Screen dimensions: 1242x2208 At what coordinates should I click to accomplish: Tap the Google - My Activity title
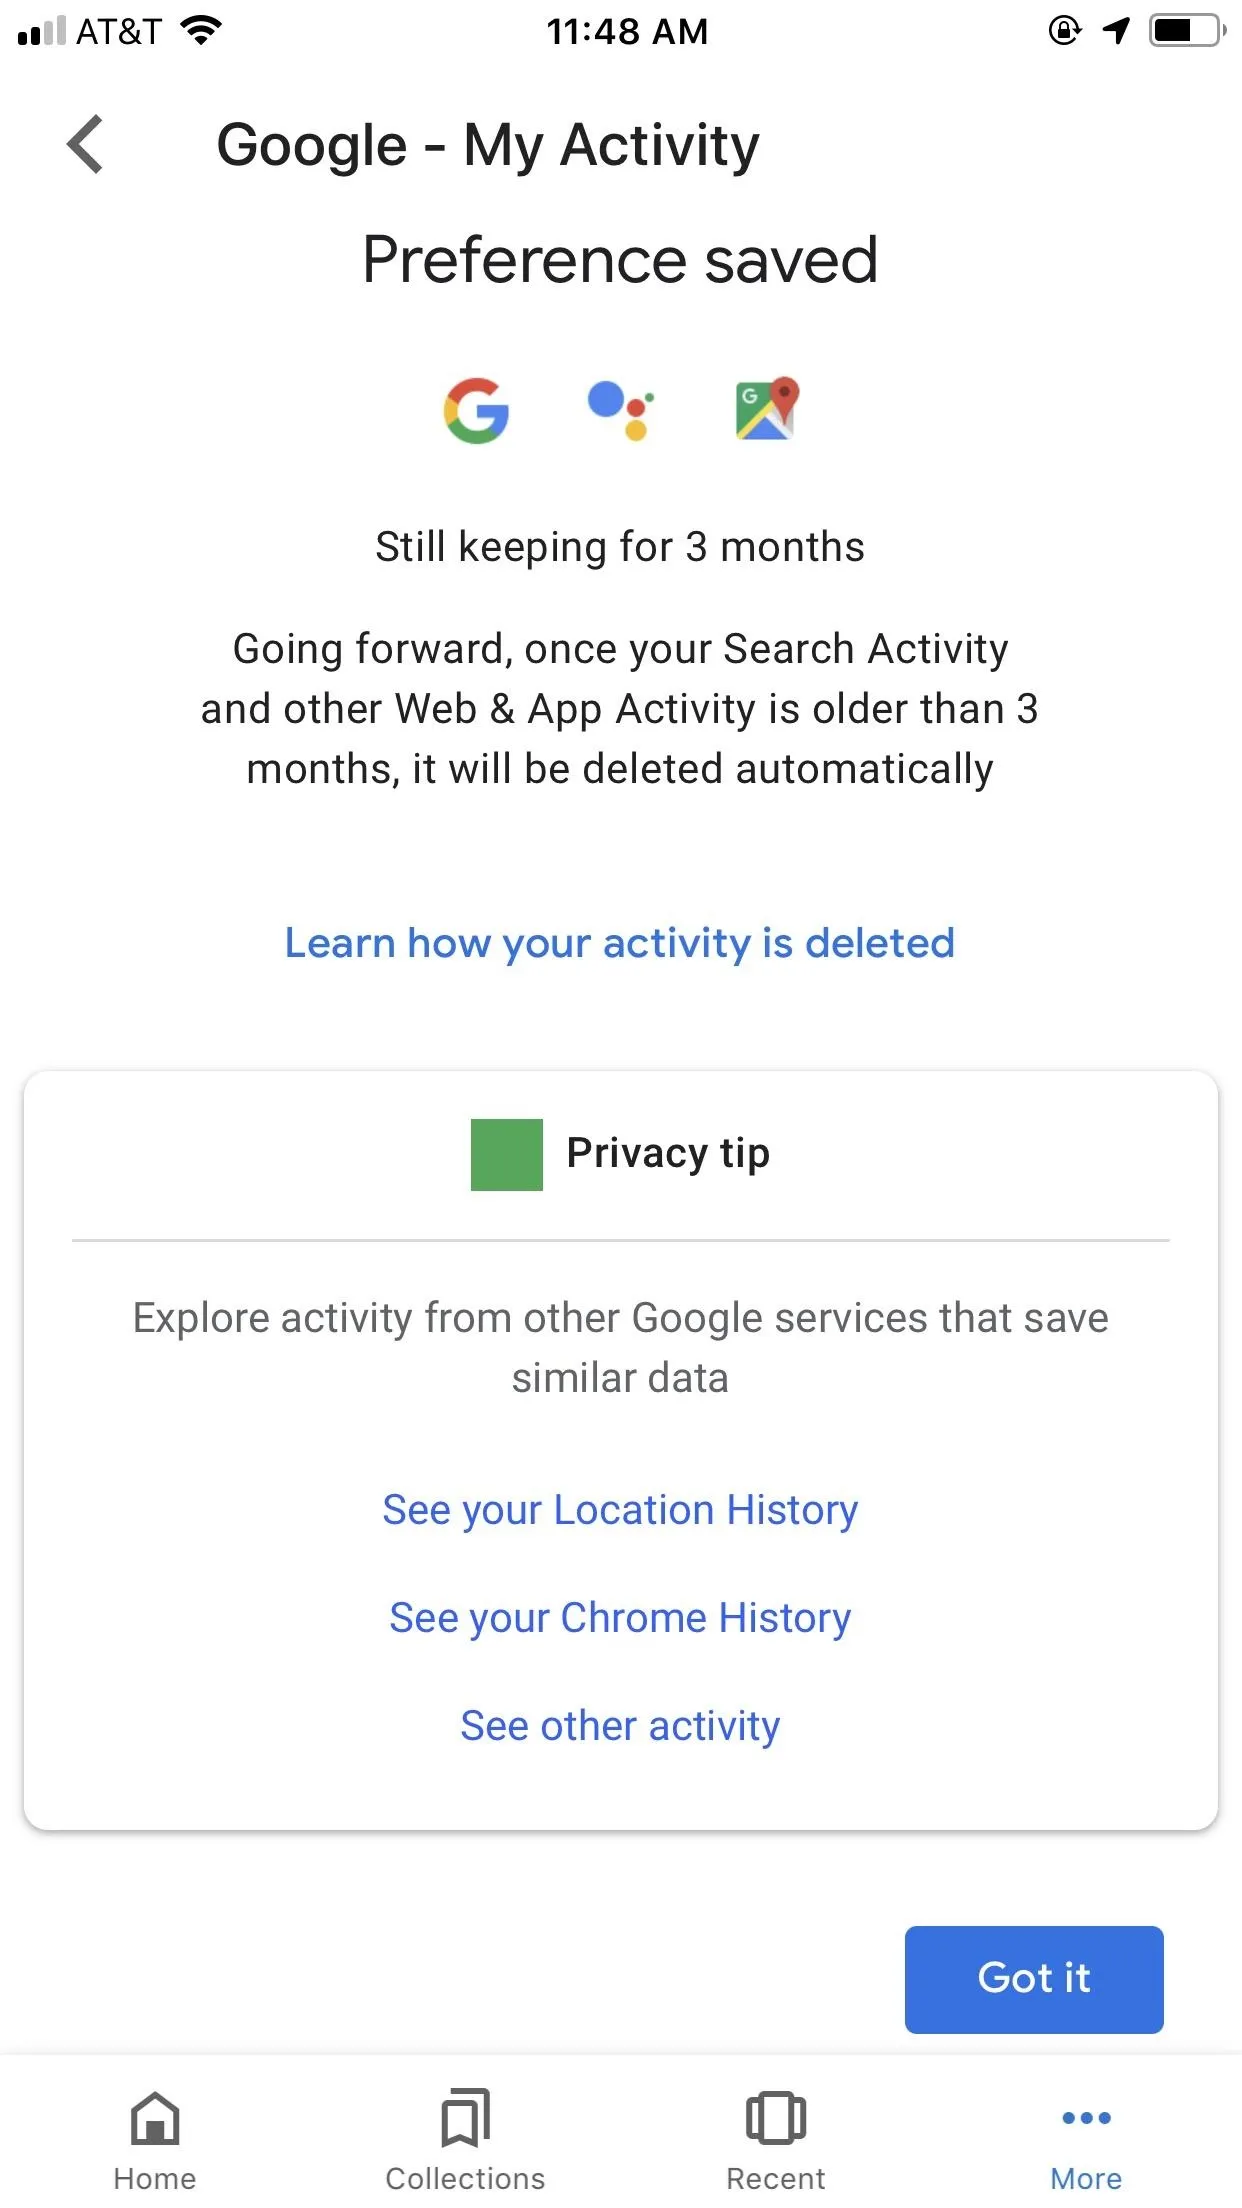coord(488,146)
